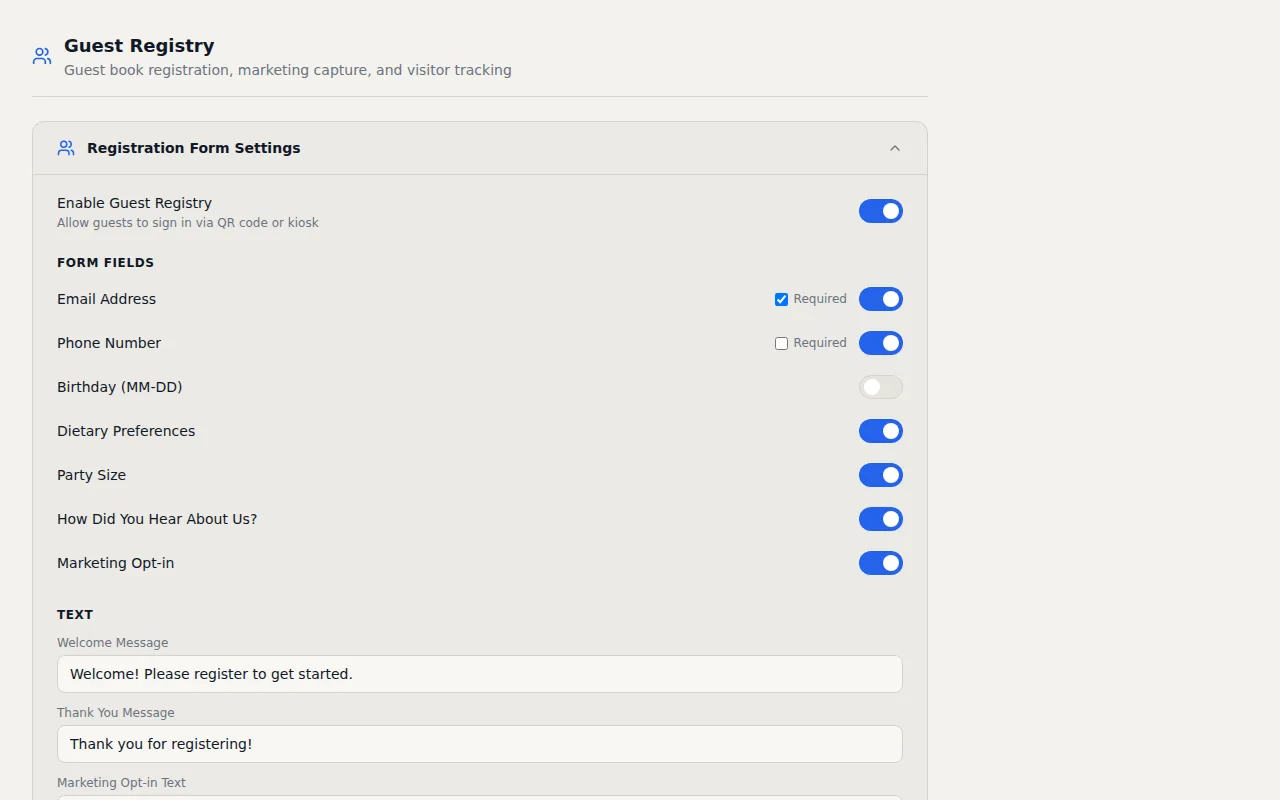Viewport: 1280px width, 800px height.
Task: Check Required for Phone Number
Action: pyautogui.click(x=781, y=343)
